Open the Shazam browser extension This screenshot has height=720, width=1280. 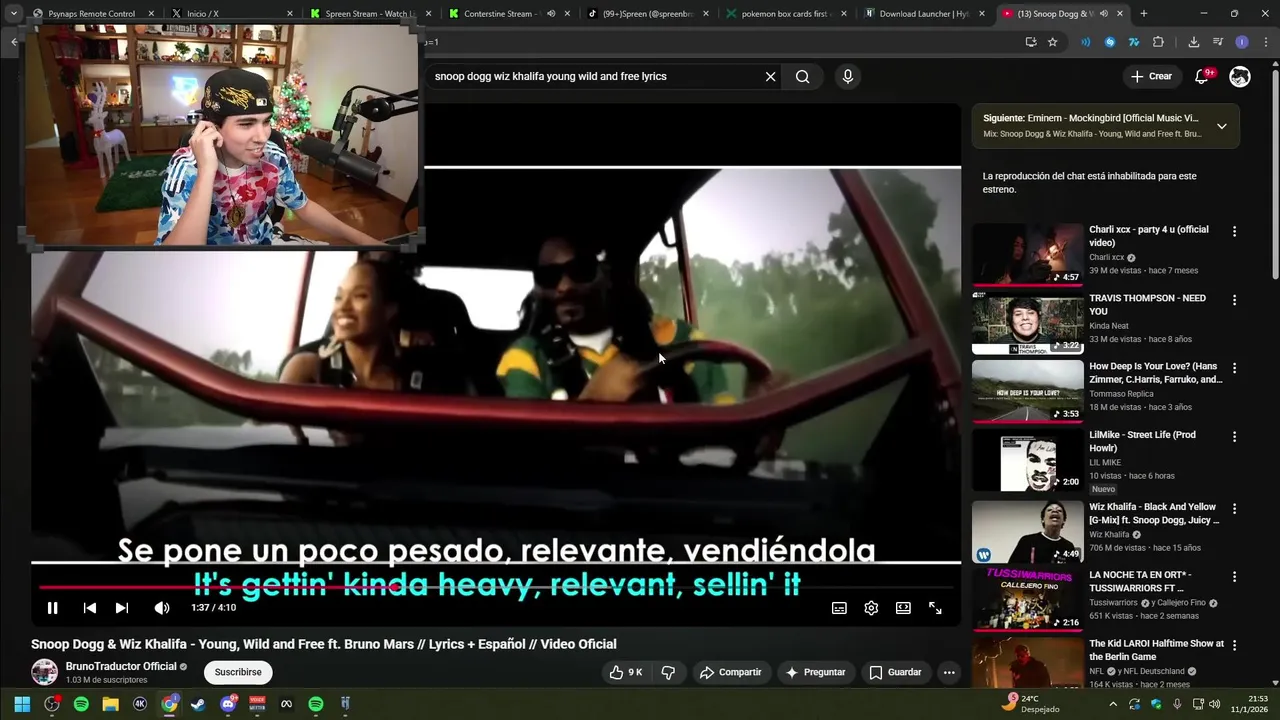[x=1110, y=42]
